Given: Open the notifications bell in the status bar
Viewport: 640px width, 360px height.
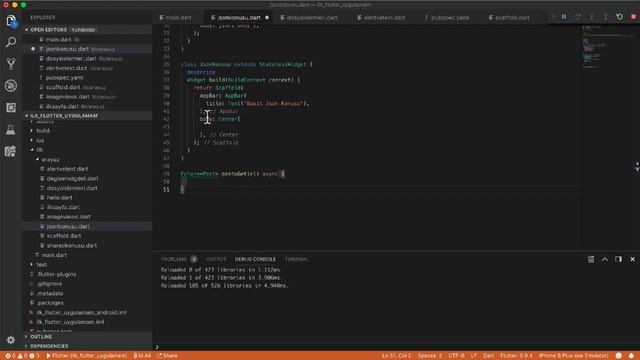Looking at the screenshot, I should tap(631, 356).
